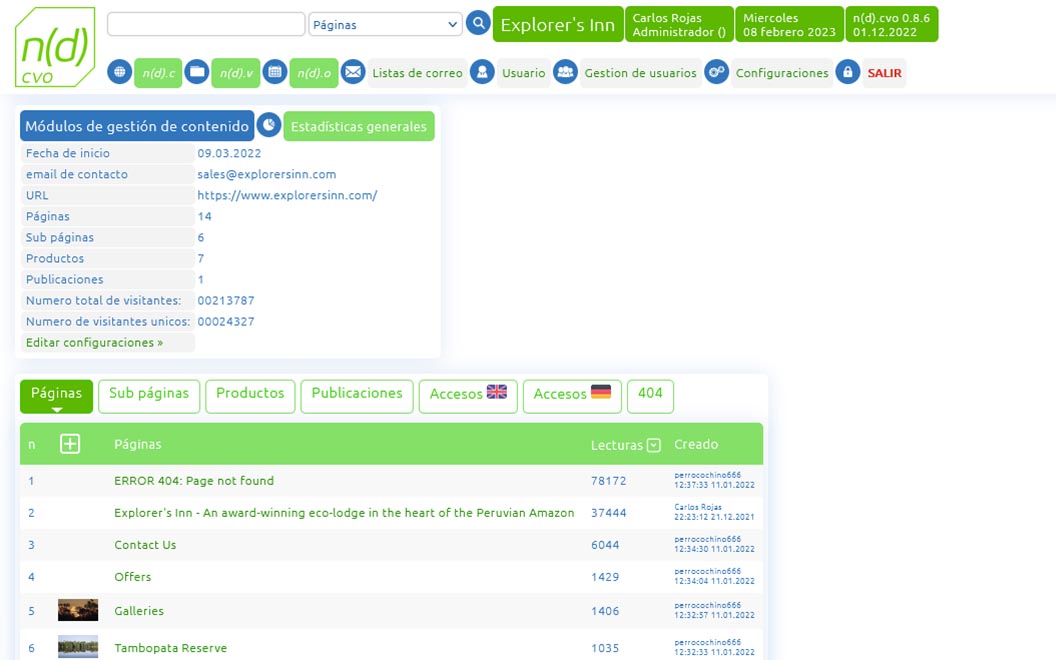Open the n(d).v module
This screenshot has height=660, width=1056.
236,73
